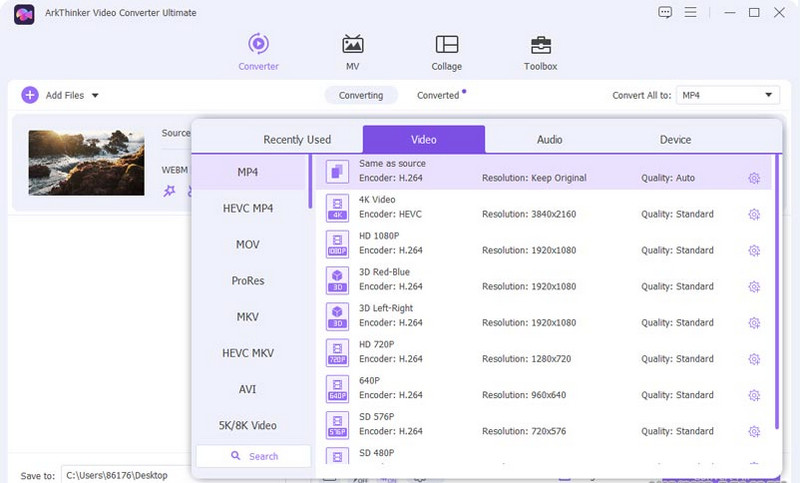Viewport: 800px width, 483px height.
Task: Click the format Search box
Action: (x=254, y=456)
